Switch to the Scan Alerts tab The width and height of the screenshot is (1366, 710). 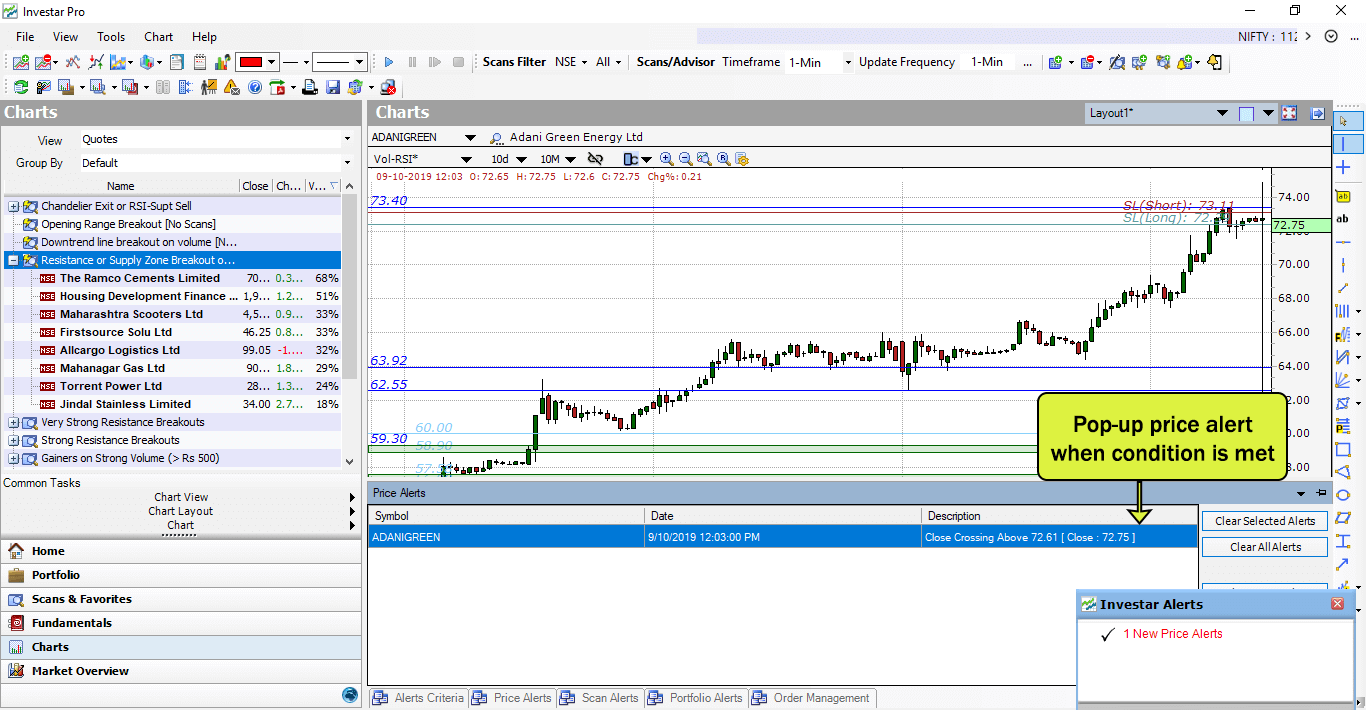(600, 698)
